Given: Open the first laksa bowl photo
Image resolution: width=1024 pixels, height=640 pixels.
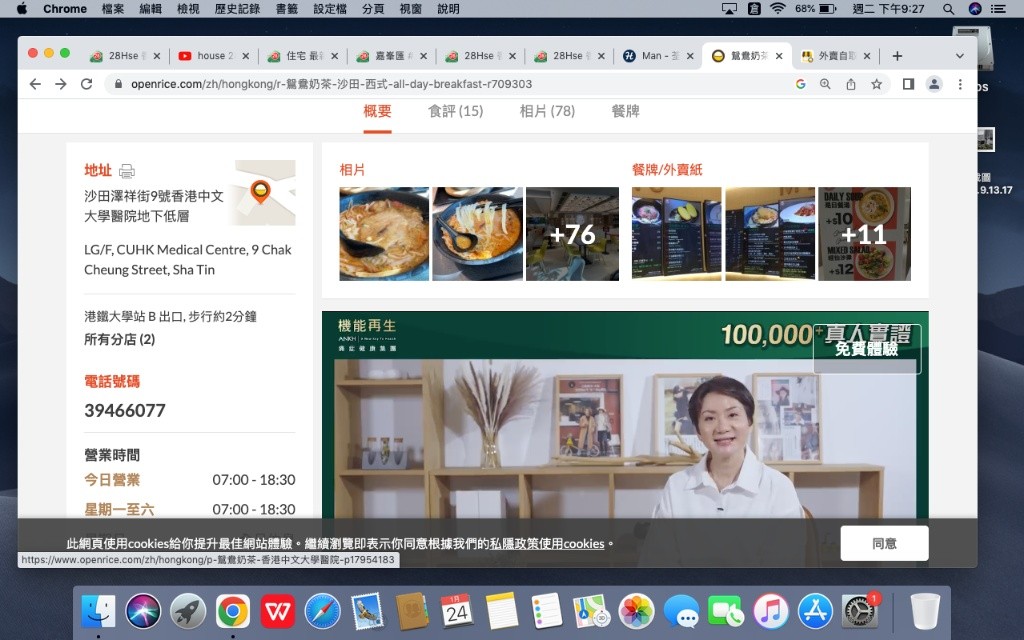Looking at the screenshot, I should point(384,234).
